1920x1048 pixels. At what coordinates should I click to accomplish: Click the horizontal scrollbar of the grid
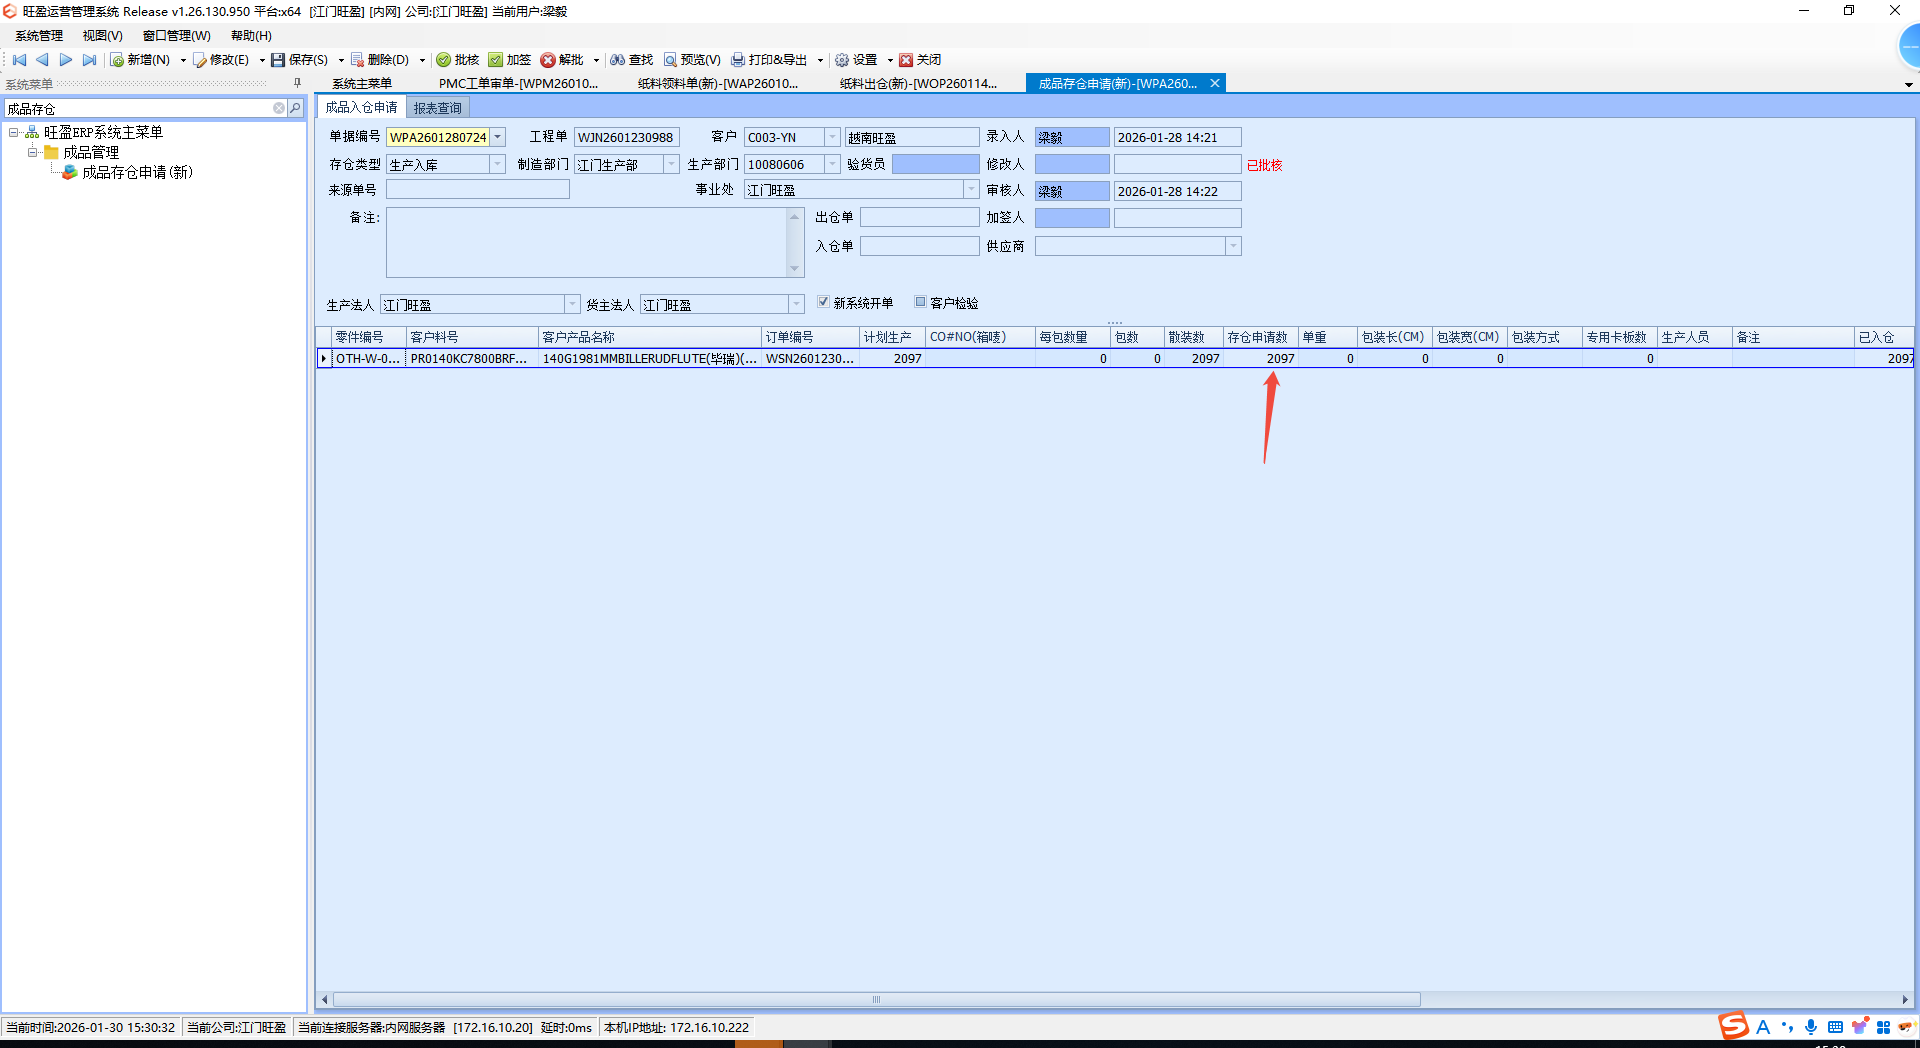click(x=876, y=999)
